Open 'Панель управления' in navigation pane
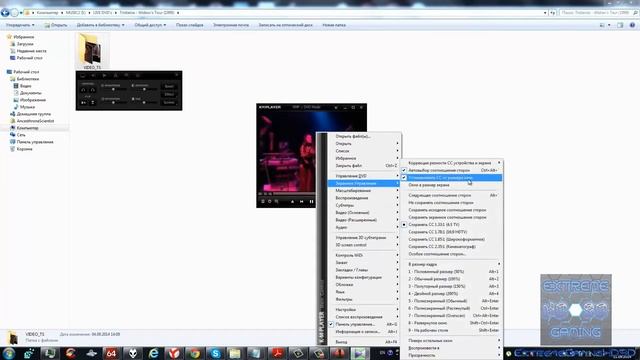 pos(35,142)
